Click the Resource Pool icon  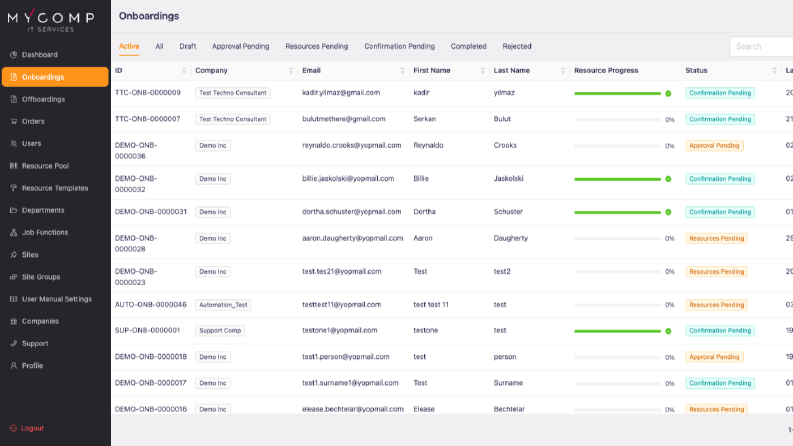(x=14, y=166)
